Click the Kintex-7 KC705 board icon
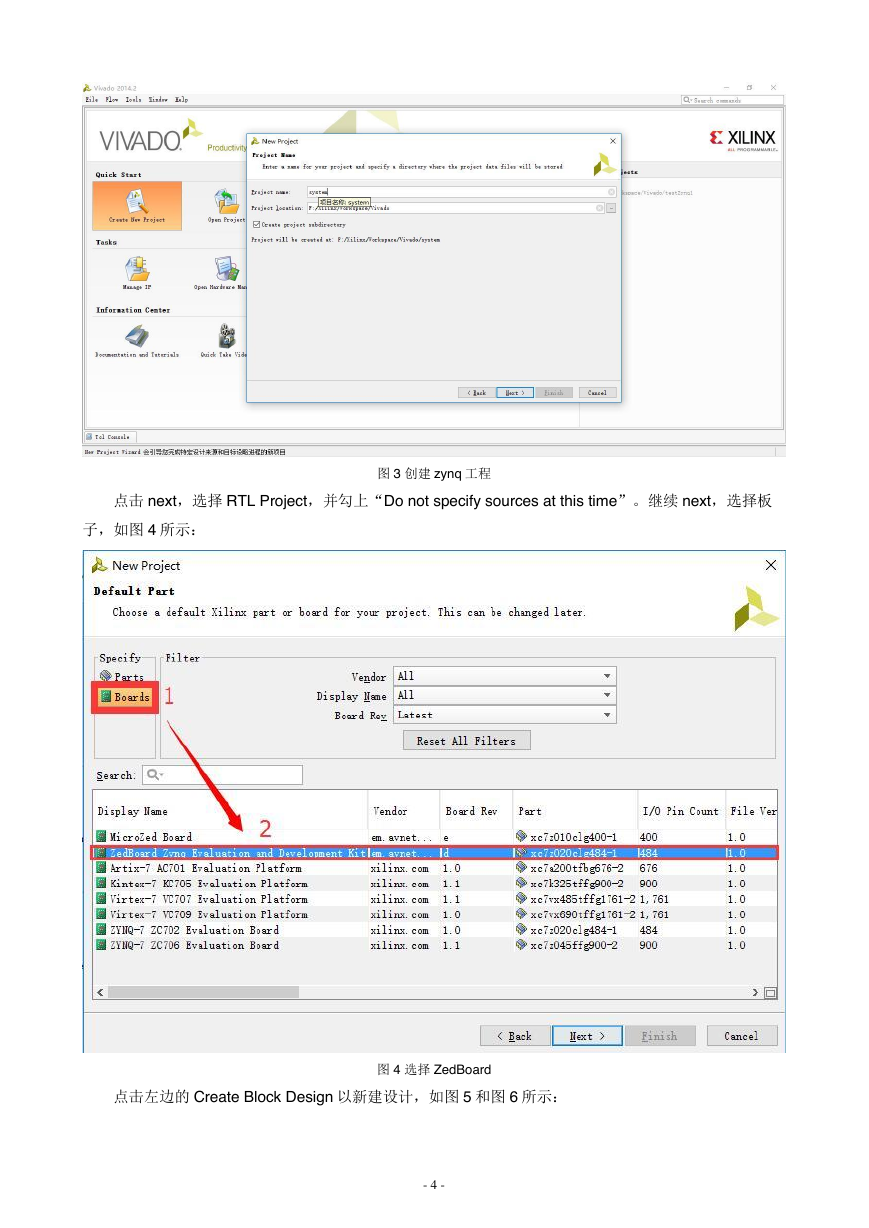869x1228 pixels. coord(101,884)
